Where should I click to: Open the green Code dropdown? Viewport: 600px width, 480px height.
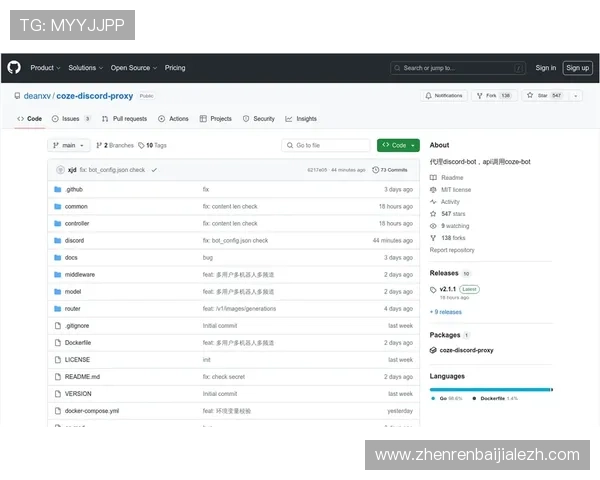tap(398, 145)
